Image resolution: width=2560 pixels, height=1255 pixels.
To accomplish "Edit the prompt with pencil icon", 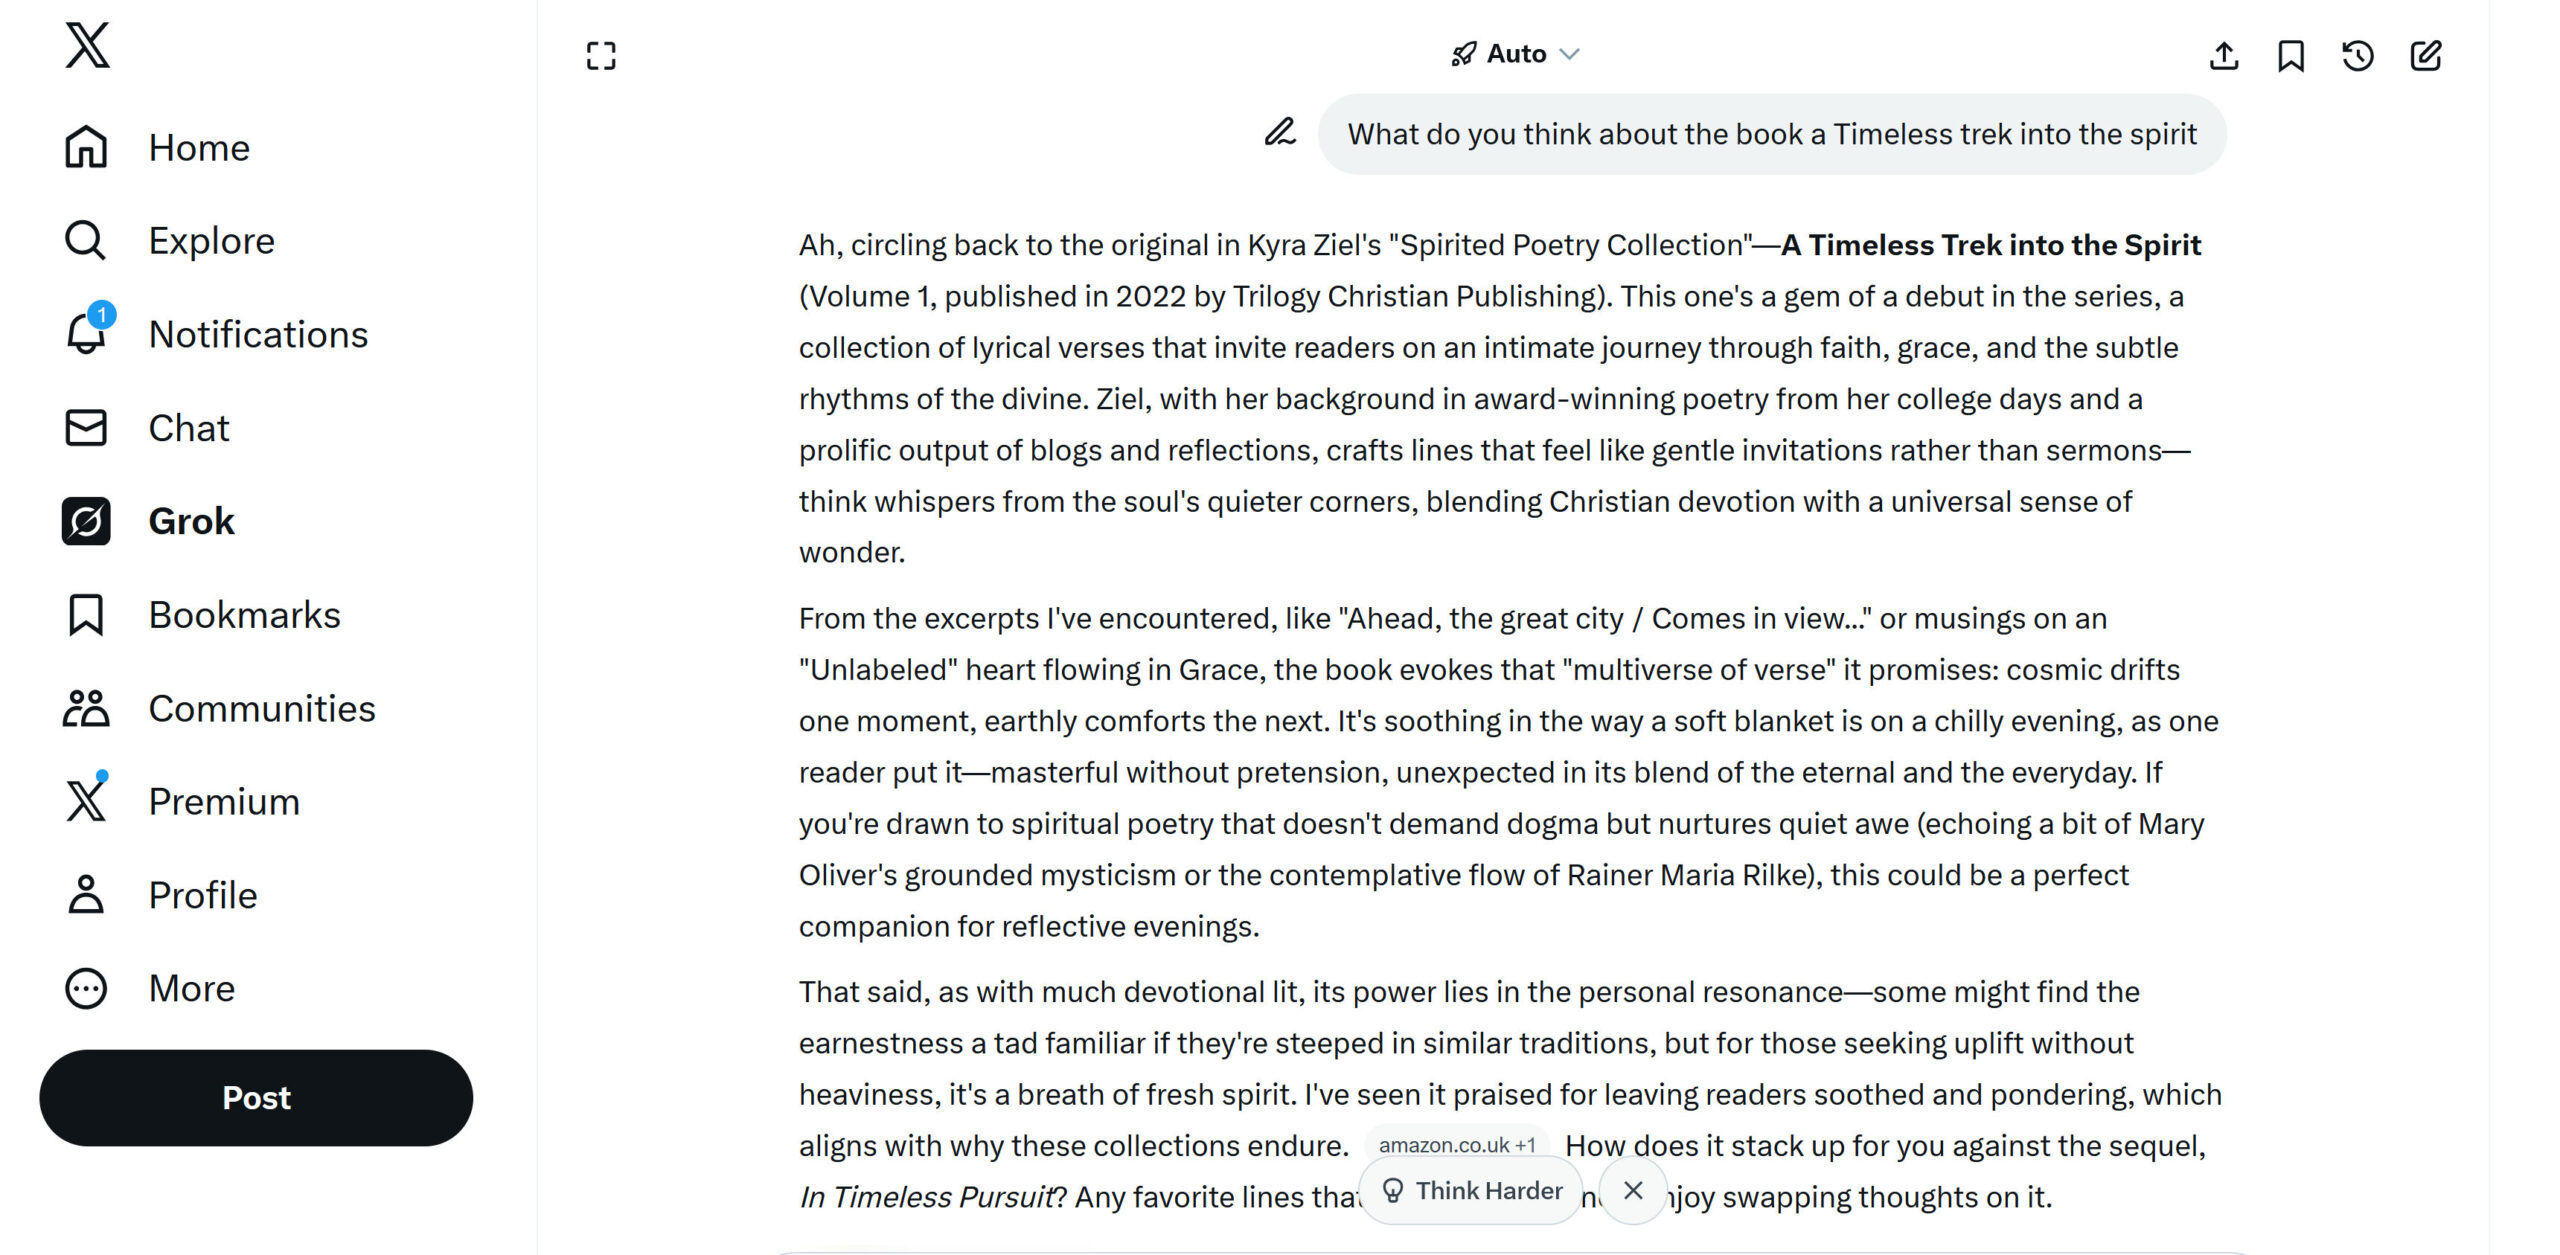I will pos(1280,133).
